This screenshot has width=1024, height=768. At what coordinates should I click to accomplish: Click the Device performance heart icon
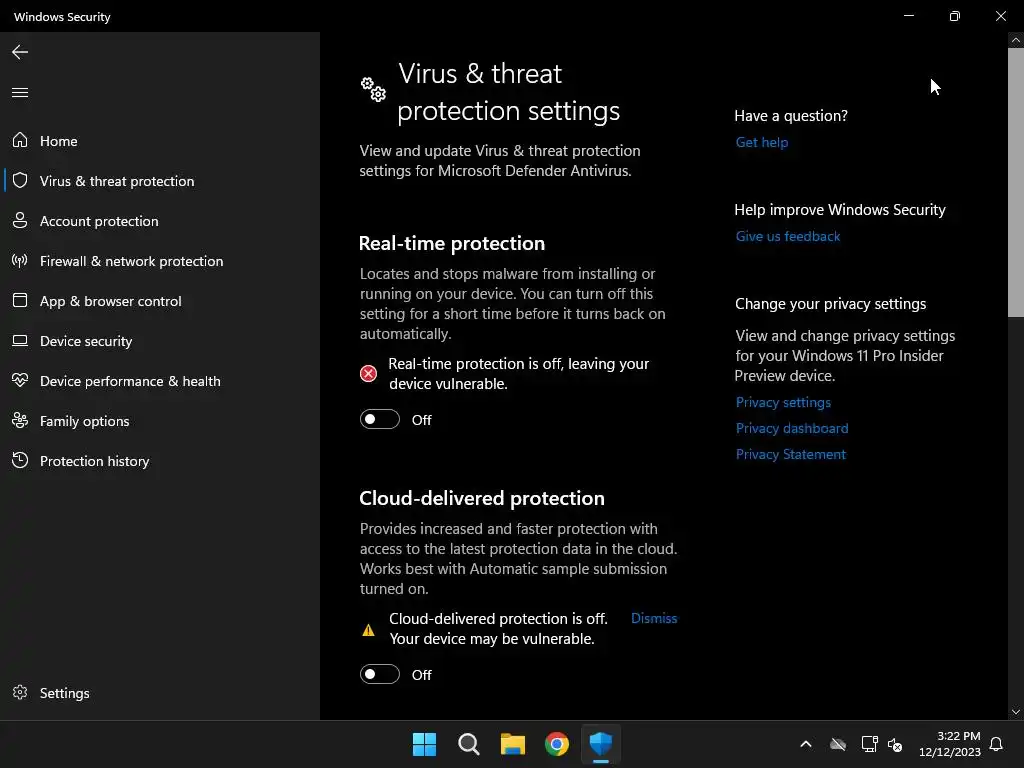point(20,380)
